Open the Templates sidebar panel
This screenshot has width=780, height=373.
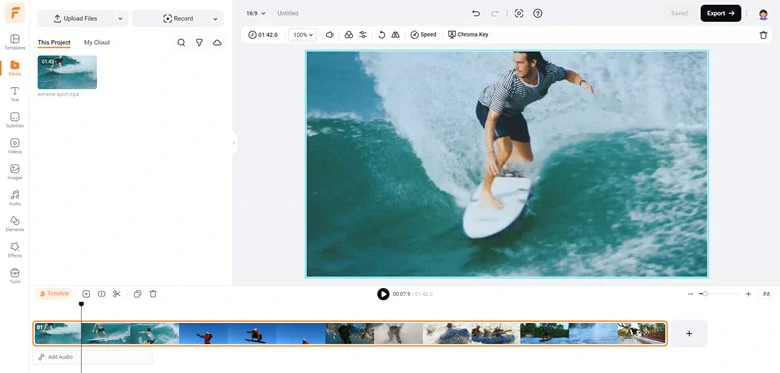pyautogui.click(x=15, y=42)
